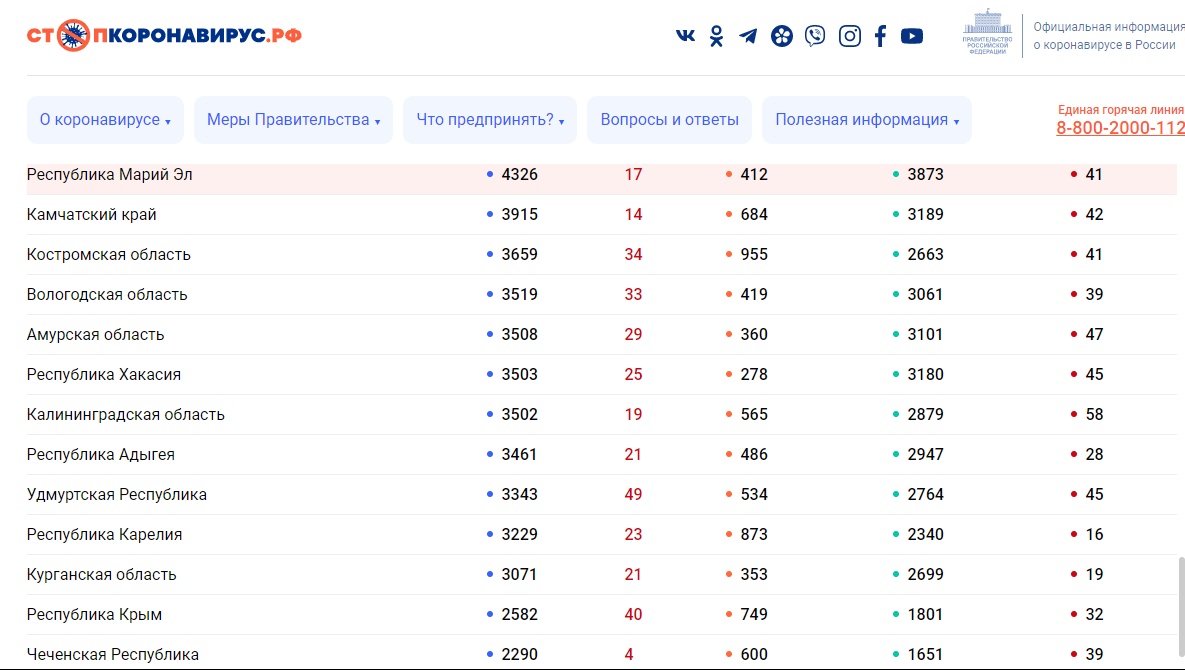Open the Telegram channel icon
The width and height of the screenshot is (1185, 670).
pos(748,35)
